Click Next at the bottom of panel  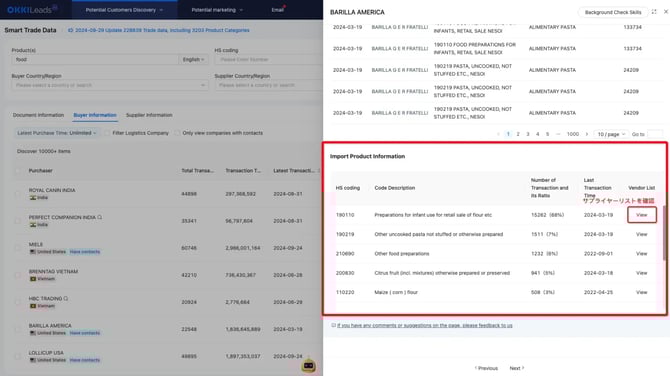click(517, 368)
